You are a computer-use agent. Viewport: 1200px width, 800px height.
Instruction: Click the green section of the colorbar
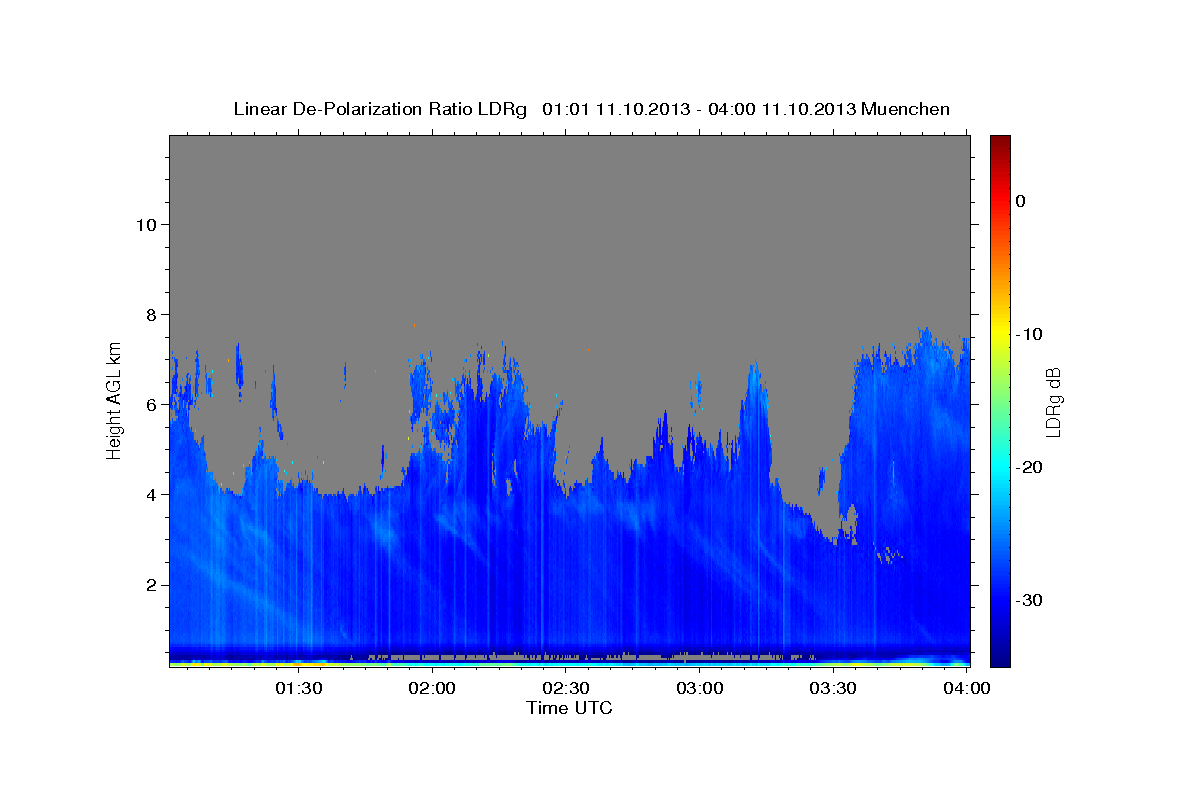click(x=1000, y=400)
